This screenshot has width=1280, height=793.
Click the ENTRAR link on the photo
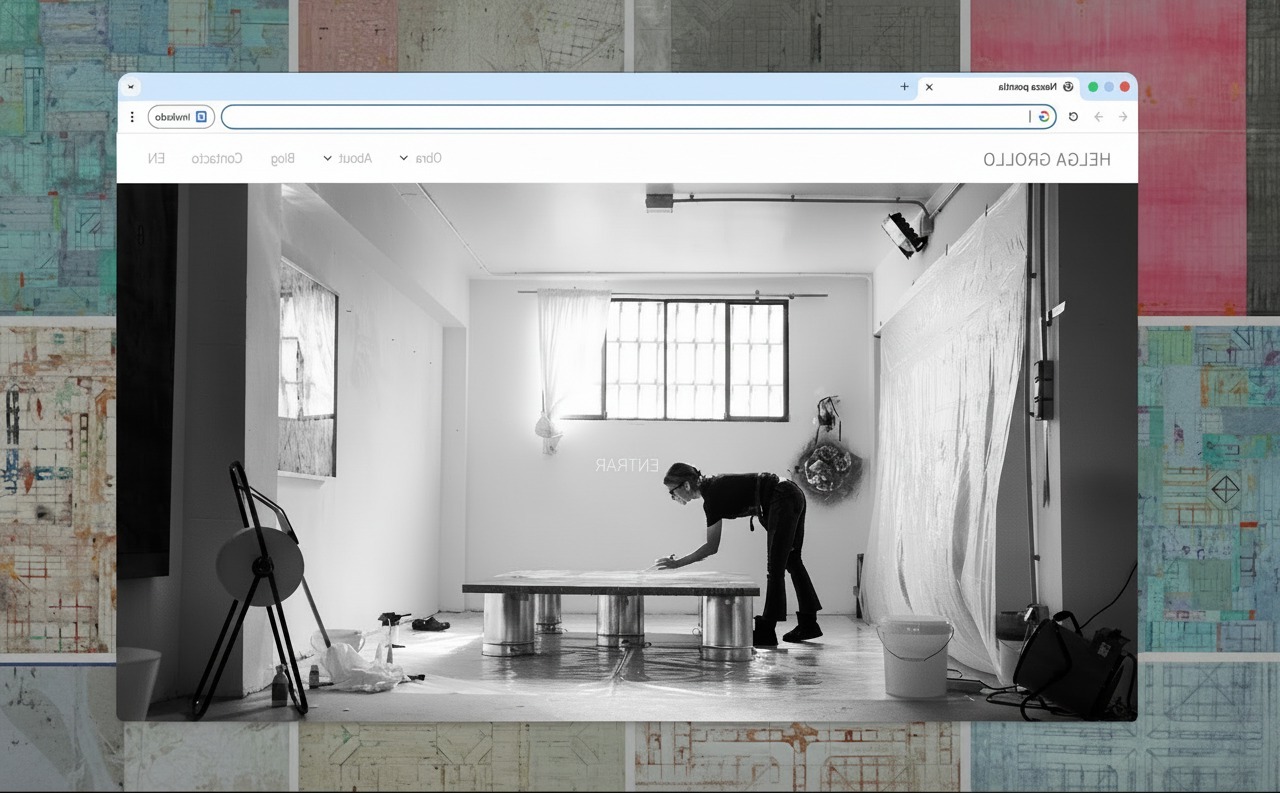pos(627,465)
